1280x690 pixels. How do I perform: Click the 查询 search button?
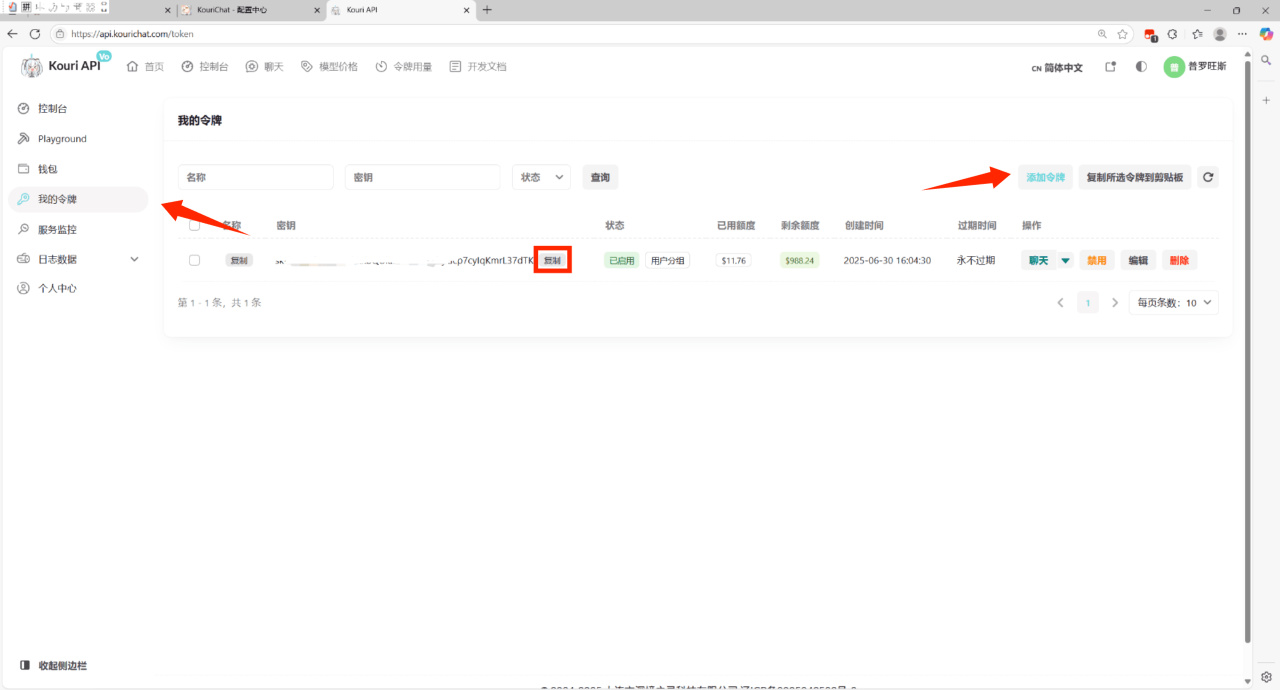(x=600, y=177)
